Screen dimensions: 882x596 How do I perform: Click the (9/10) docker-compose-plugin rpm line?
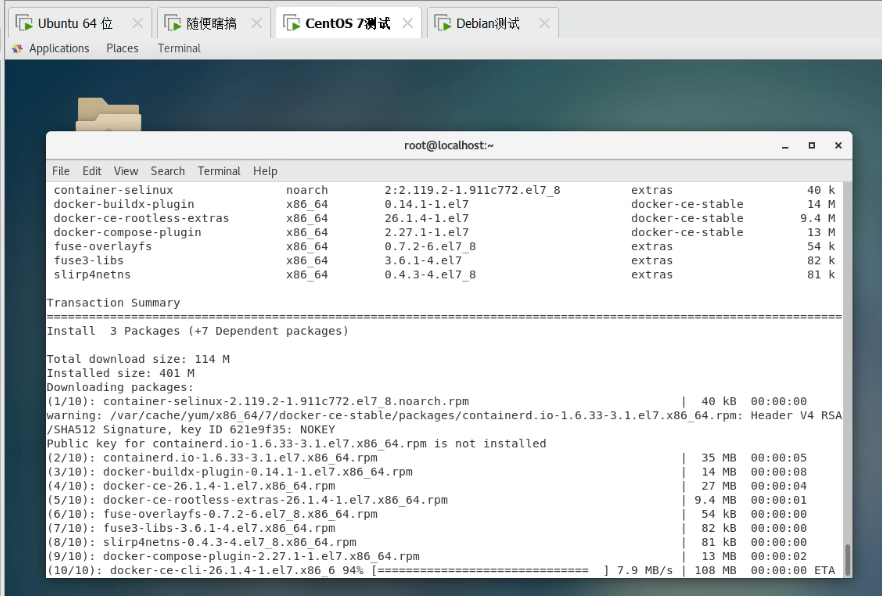427,556
